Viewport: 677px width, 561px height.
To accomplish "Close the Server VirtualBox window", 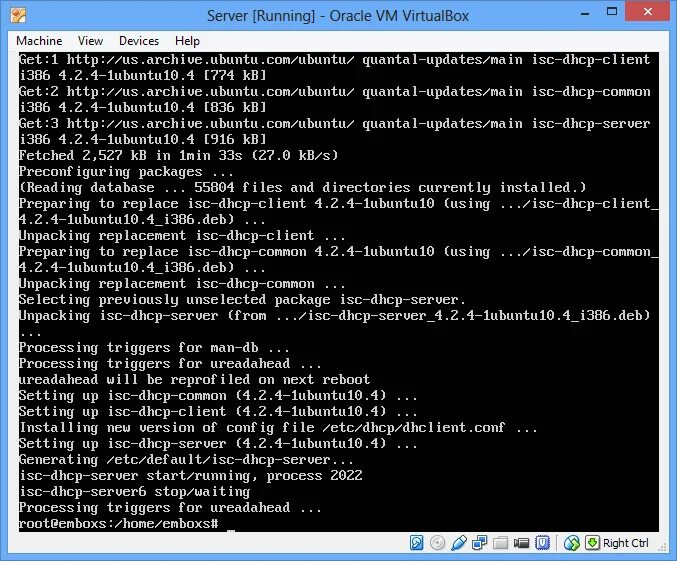I will pos(648,12).
